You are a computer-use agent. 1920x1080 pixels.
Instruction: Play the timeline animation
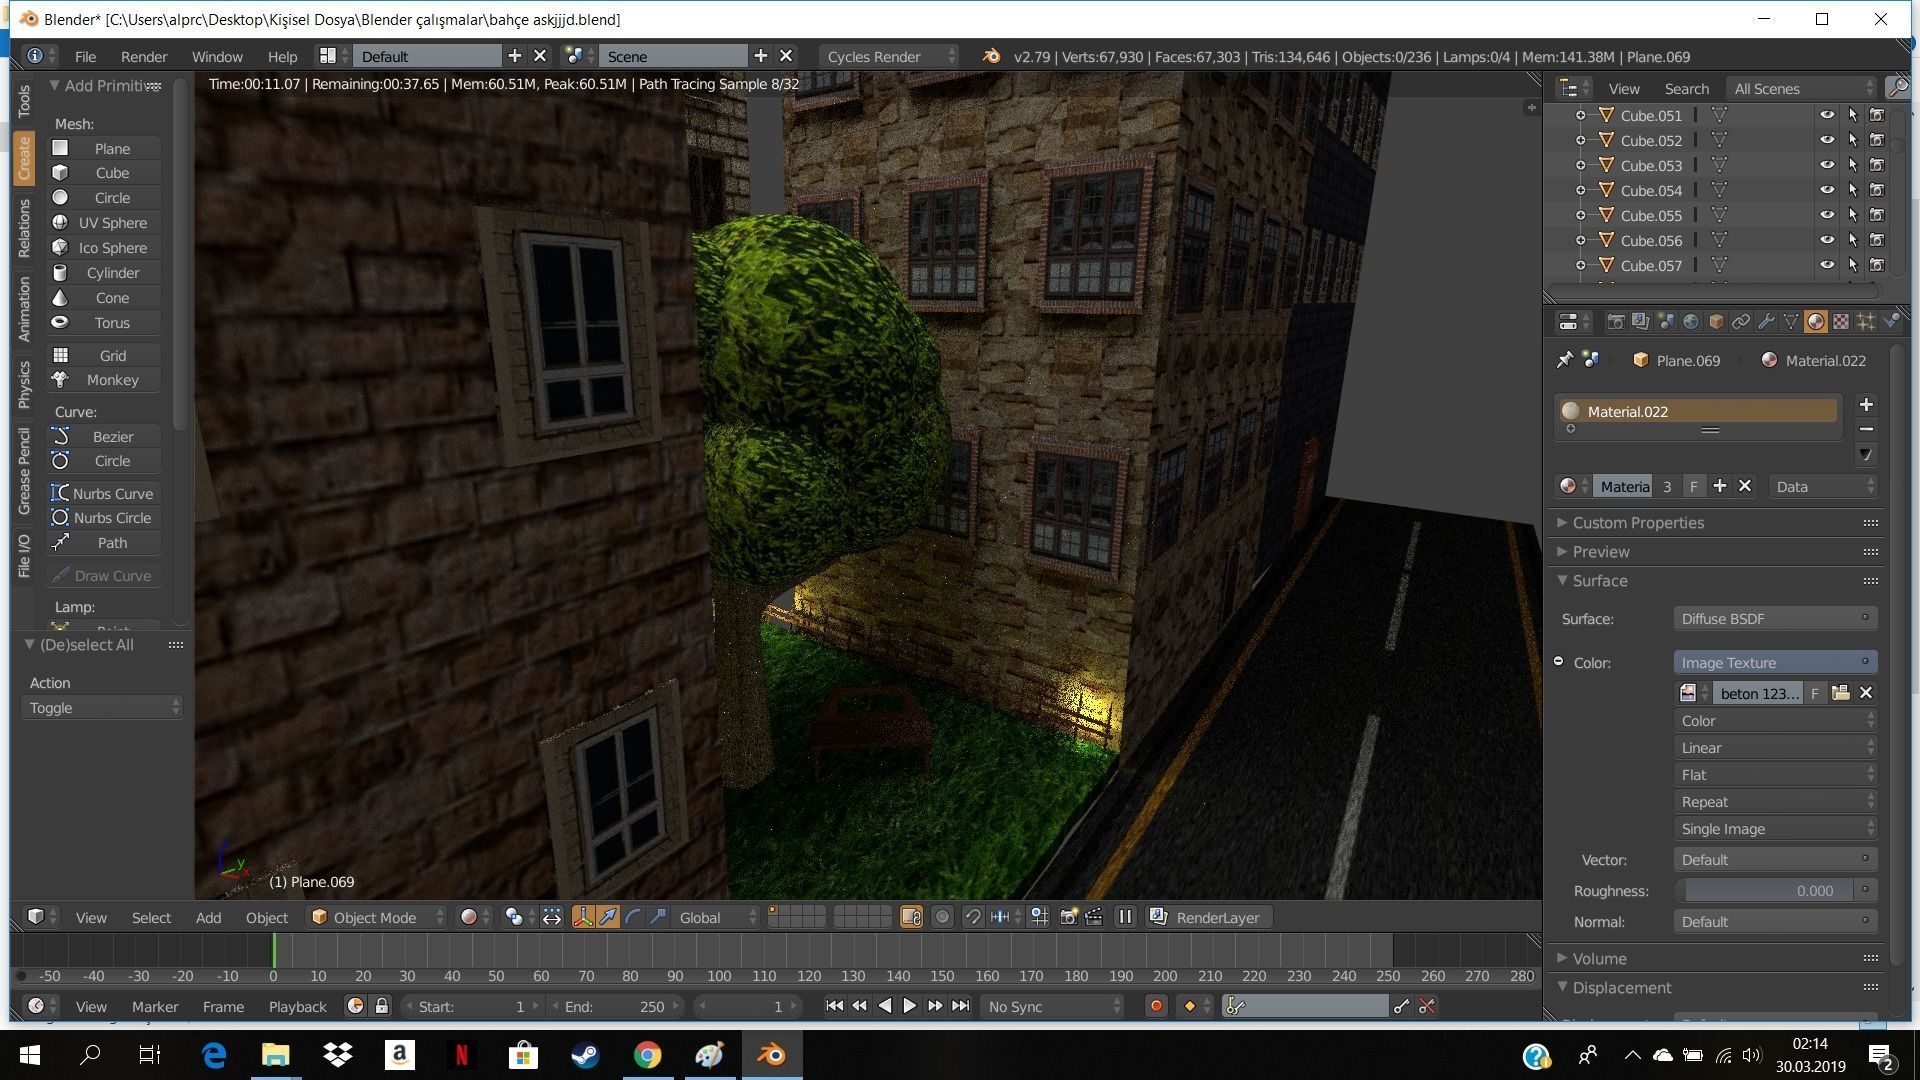tap(909, 1006)
